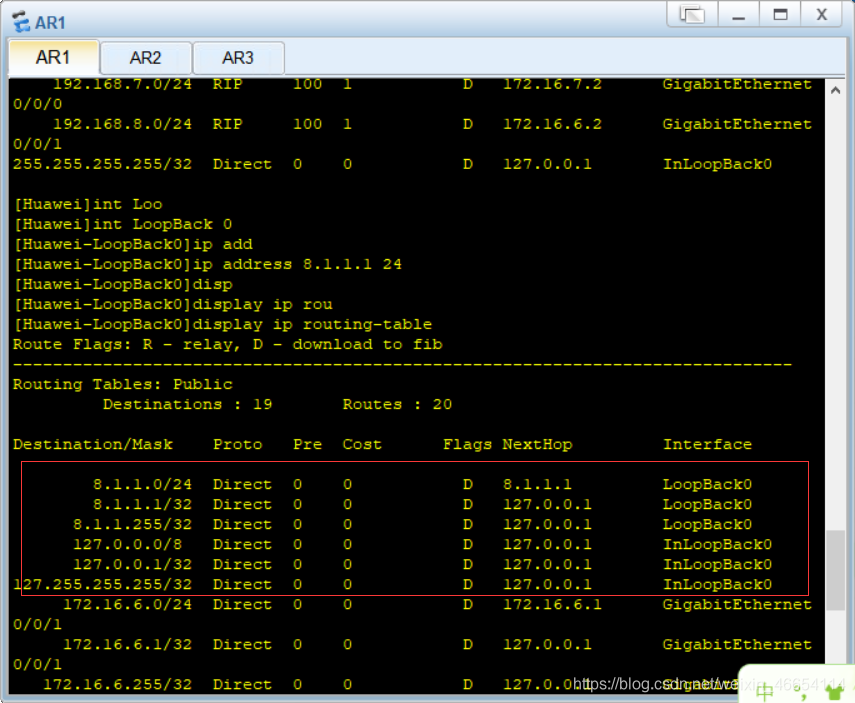The height and width of the screenshot is (703, 855).
Task: Click the 'Proto' column header
Action: [x=238, y=444]
